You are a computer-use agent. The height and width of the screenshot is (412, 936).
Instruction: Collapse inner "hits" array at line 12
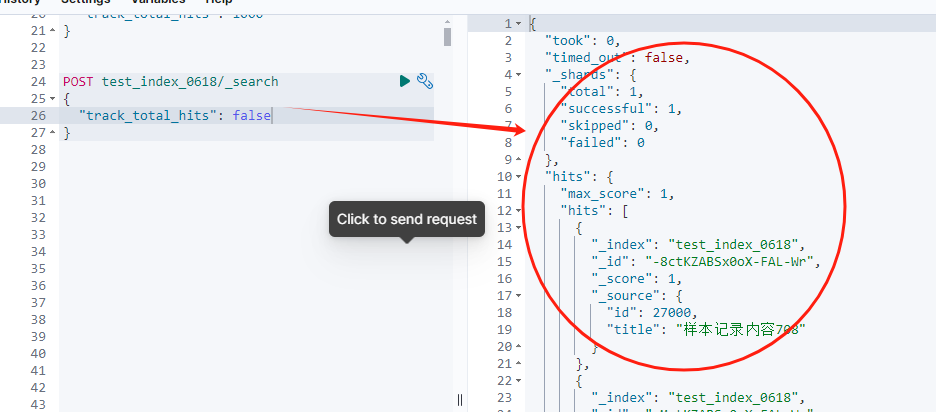pos(518,211)
